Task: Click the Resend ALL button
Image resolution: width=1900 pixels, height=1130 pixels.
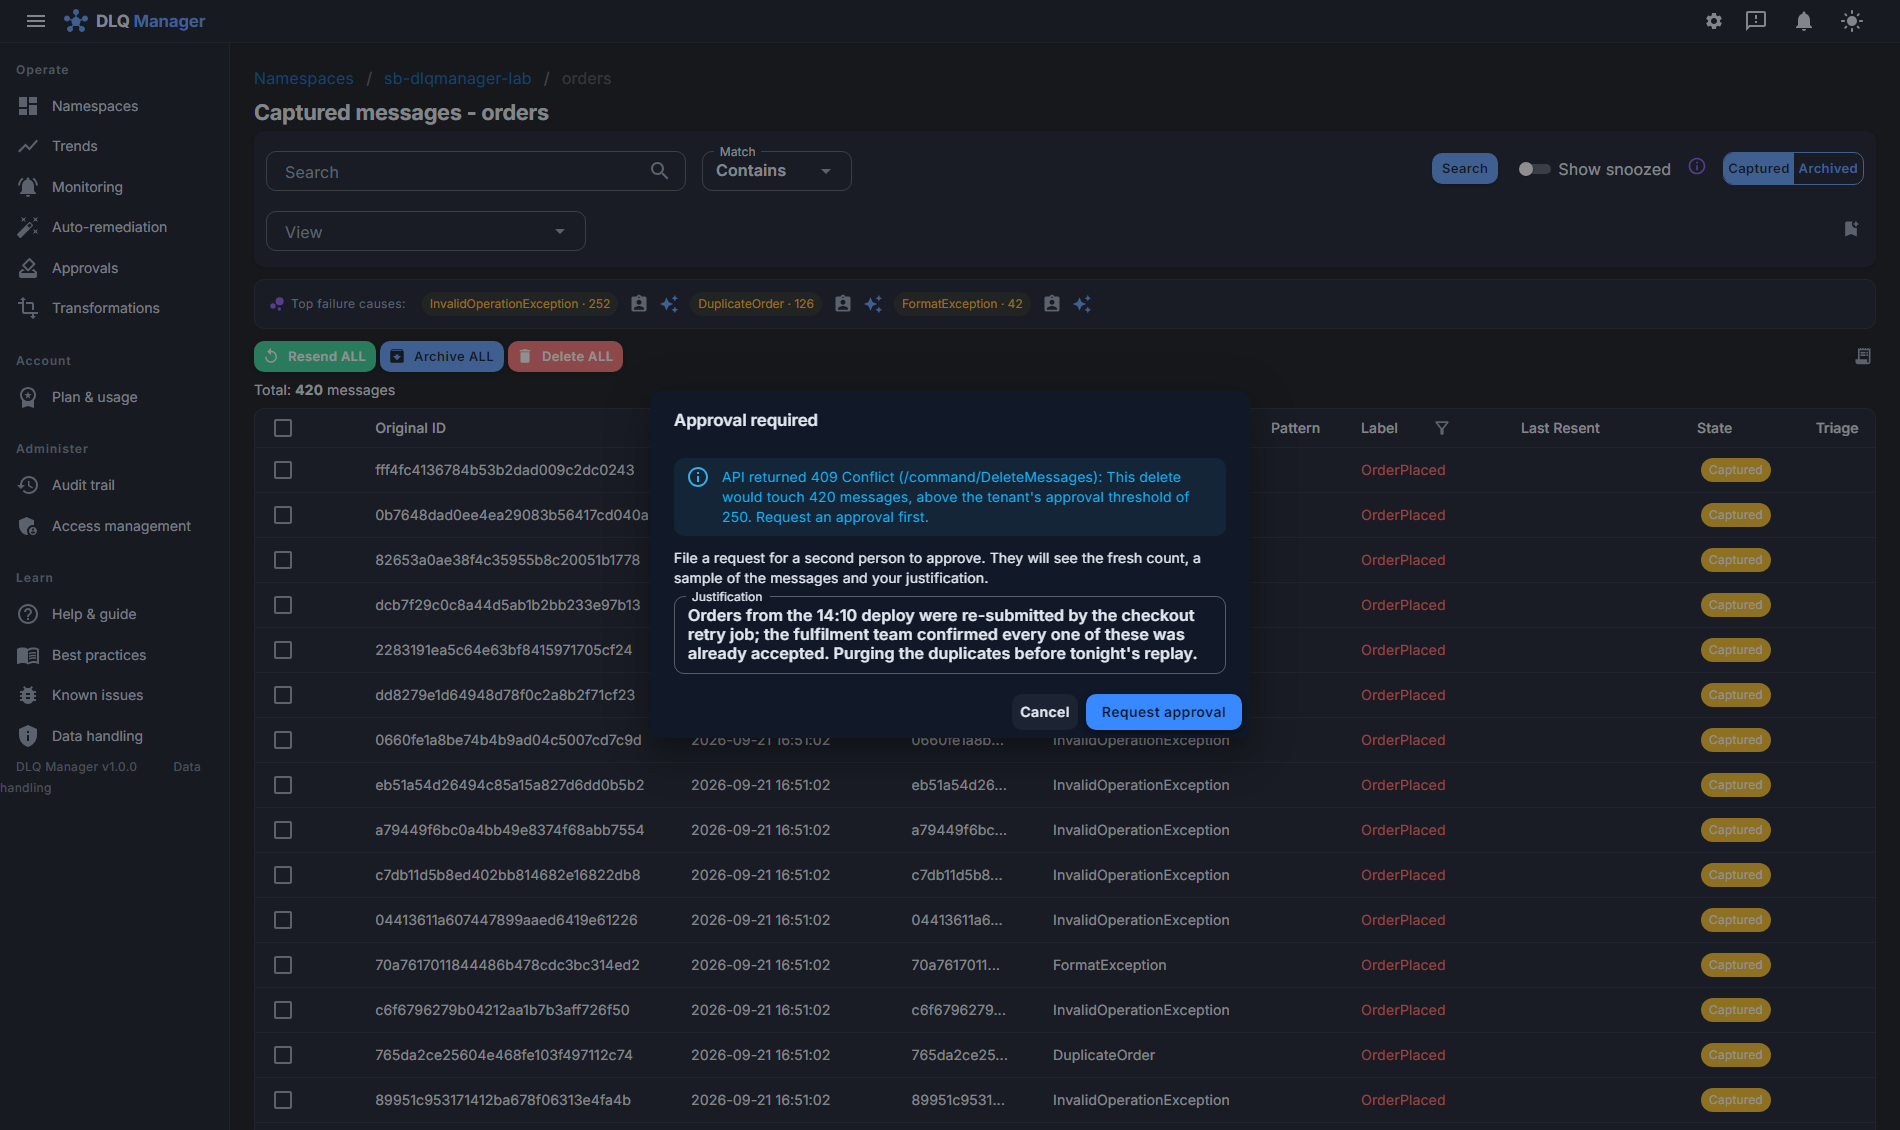Action: [315, 356]
